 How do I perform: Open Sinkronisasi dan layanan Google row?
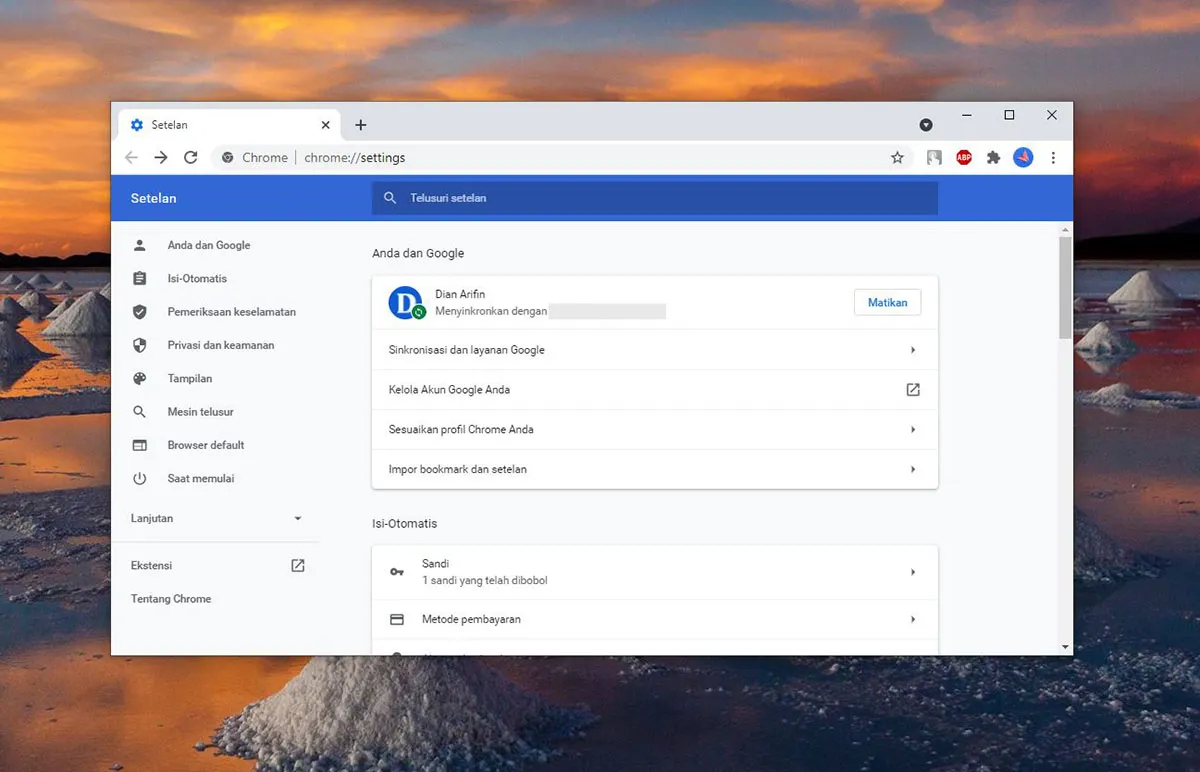654,350
